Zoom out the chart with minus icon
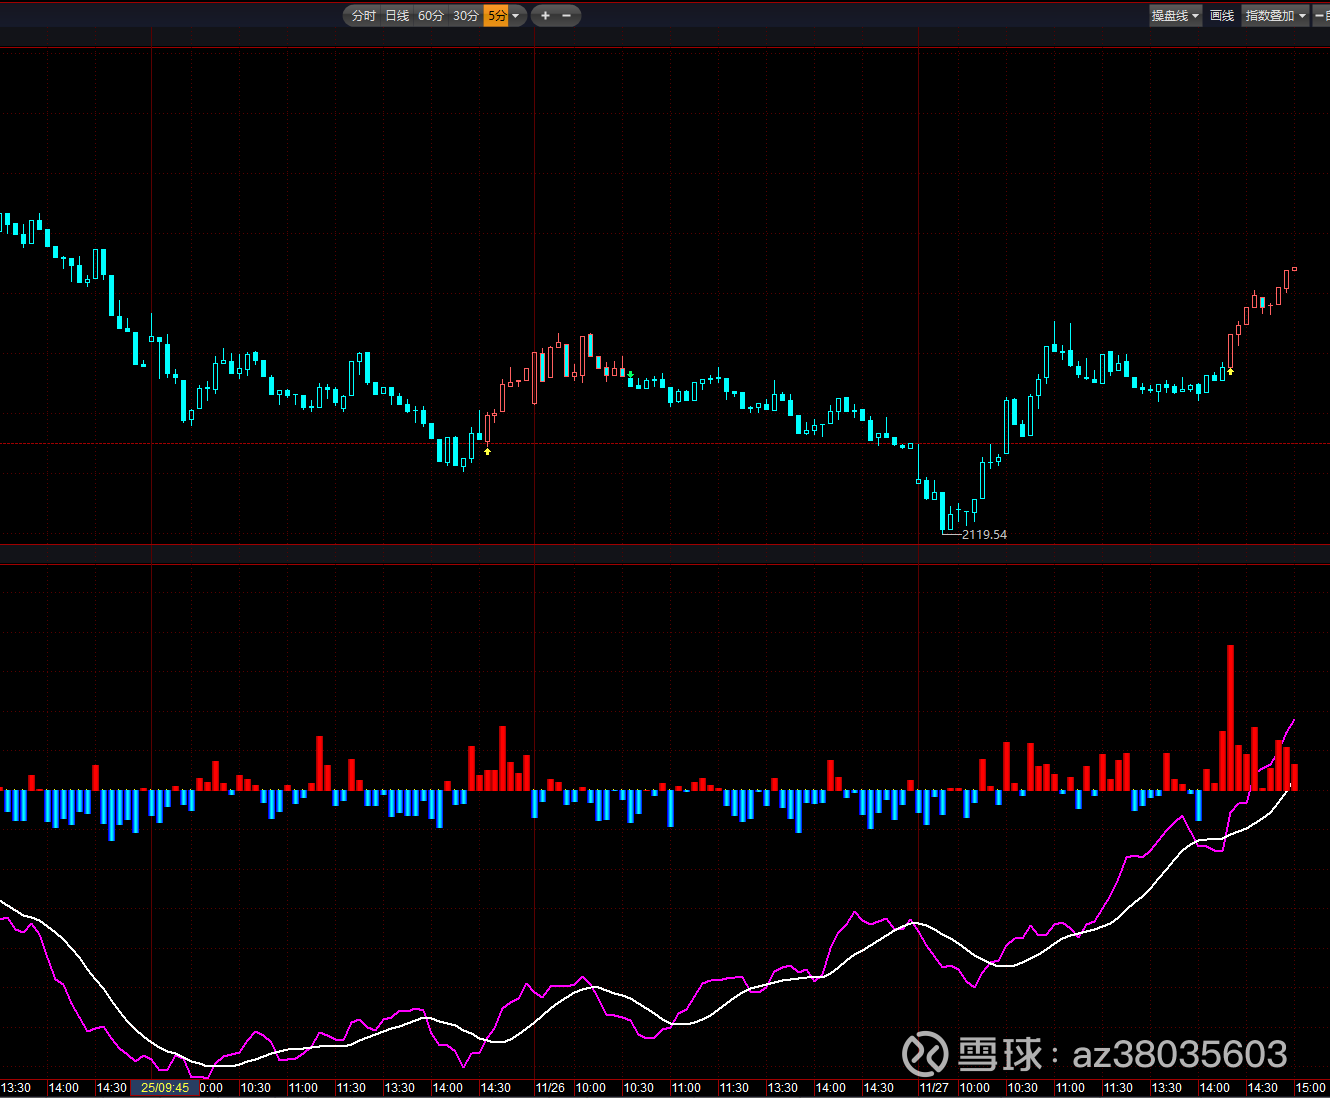This screenshot has width=1330, height=1098. click(567, 16)
